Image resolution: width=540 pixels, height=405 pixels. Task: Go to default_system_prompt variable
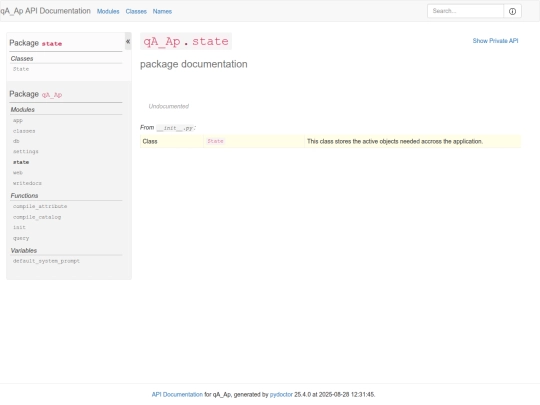[x=46, y=261]
